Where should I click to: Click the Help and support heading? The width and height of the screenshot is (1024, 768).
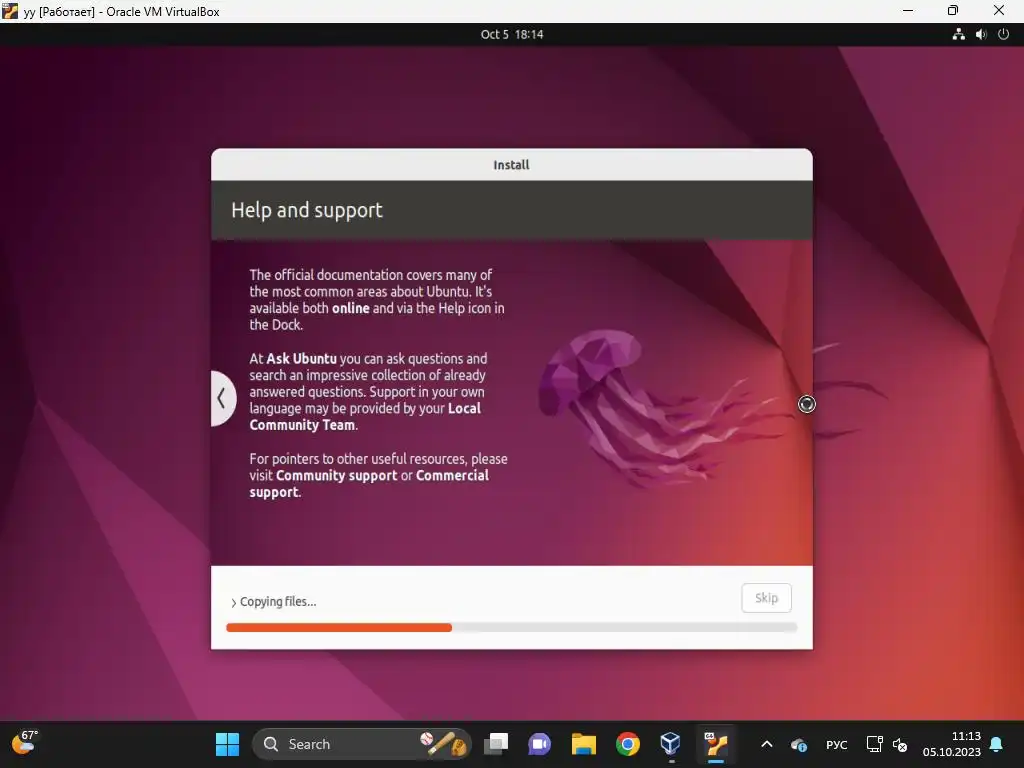(307, 210)
